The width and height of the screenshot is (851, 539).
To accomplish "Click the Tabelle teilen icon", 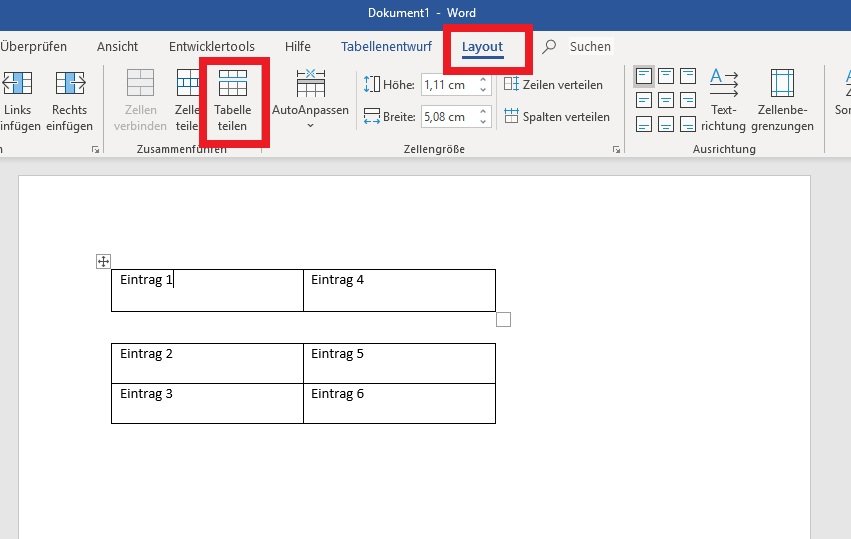I will point(232,84).
